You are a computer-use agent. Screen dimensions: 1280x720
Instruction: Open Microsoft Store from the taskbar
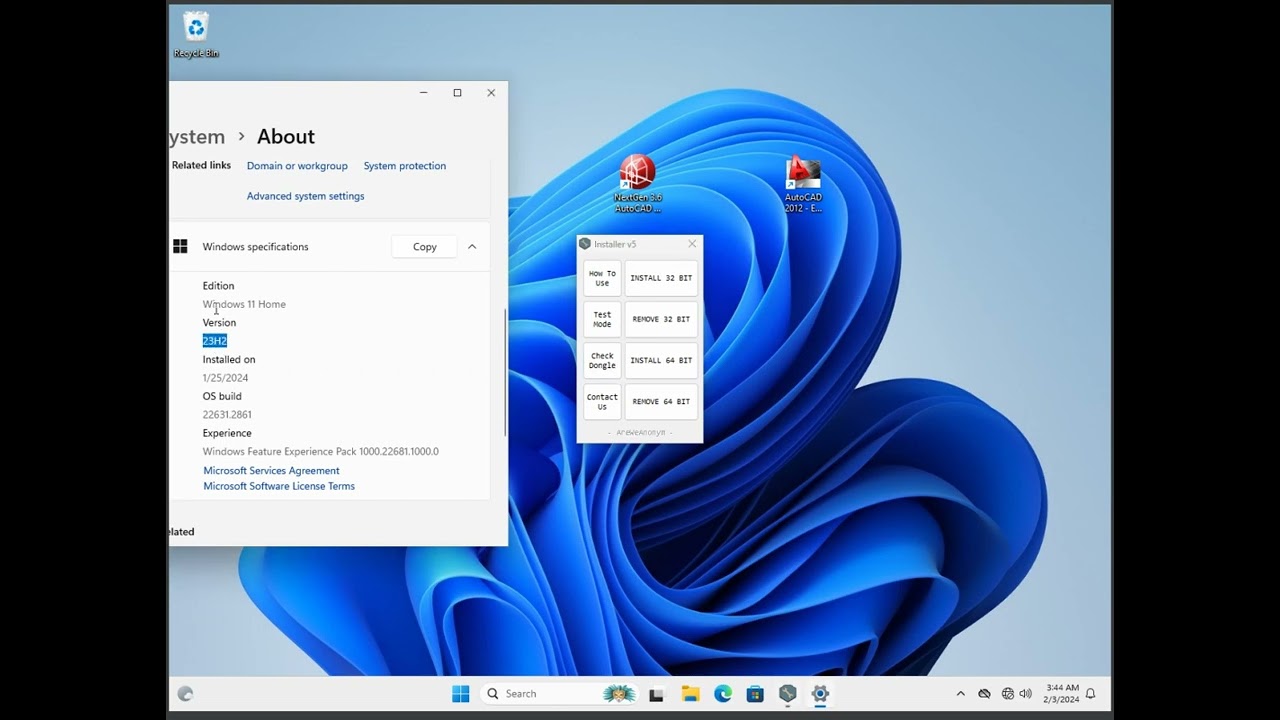[755, 693]
